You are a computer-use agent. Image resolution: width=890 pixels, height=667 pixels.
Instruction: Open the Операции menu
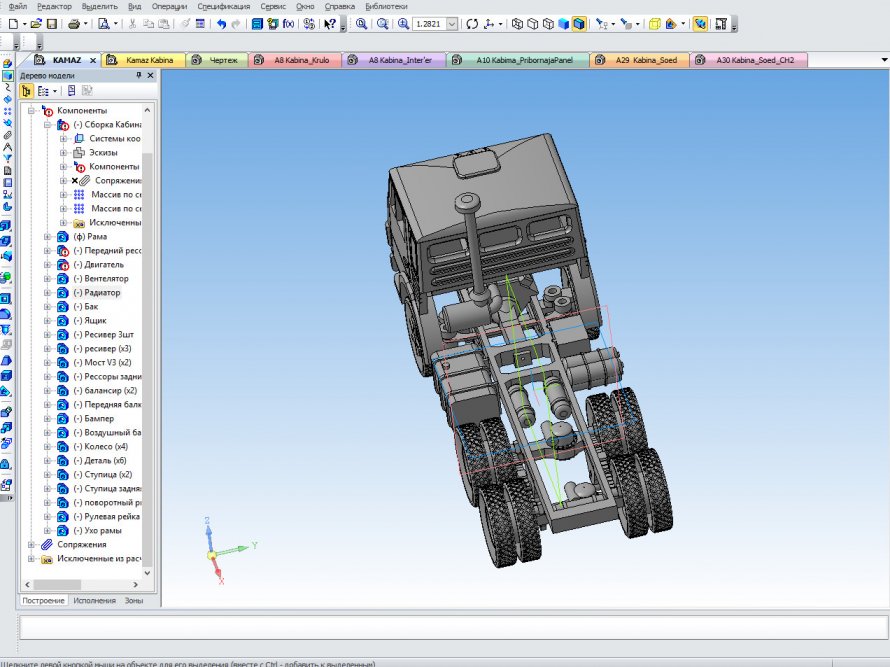pos(169,6)
